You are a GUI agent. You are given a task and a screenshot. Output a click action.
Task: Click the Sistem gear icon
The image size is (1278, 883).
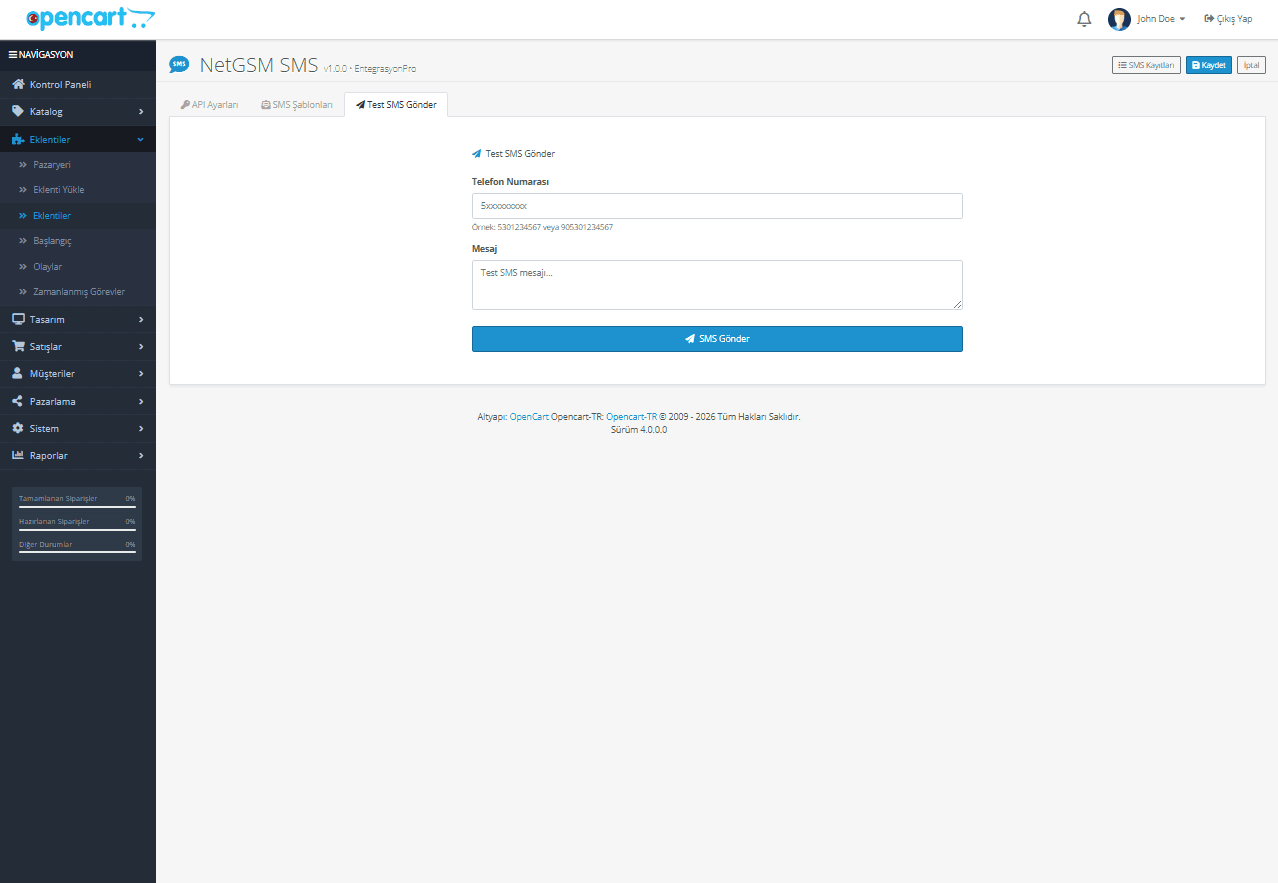point(18,428)
